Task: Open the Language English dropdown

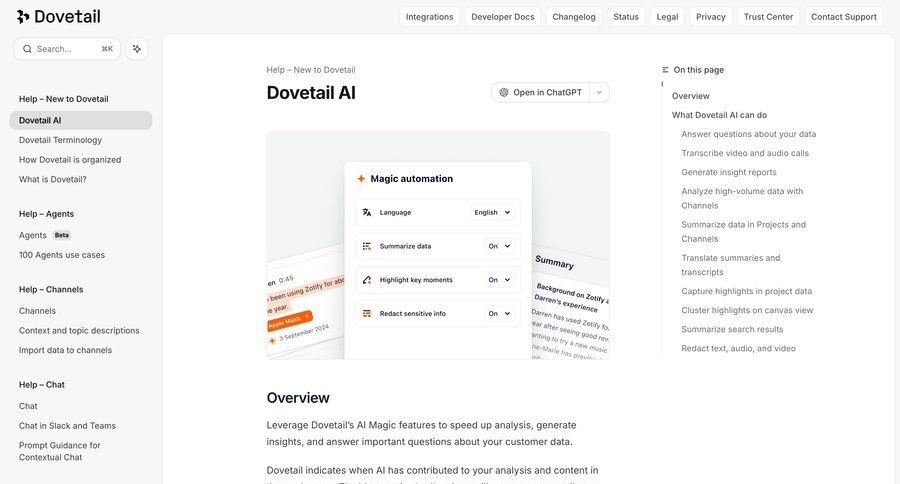Action: [x=493, y=212]
